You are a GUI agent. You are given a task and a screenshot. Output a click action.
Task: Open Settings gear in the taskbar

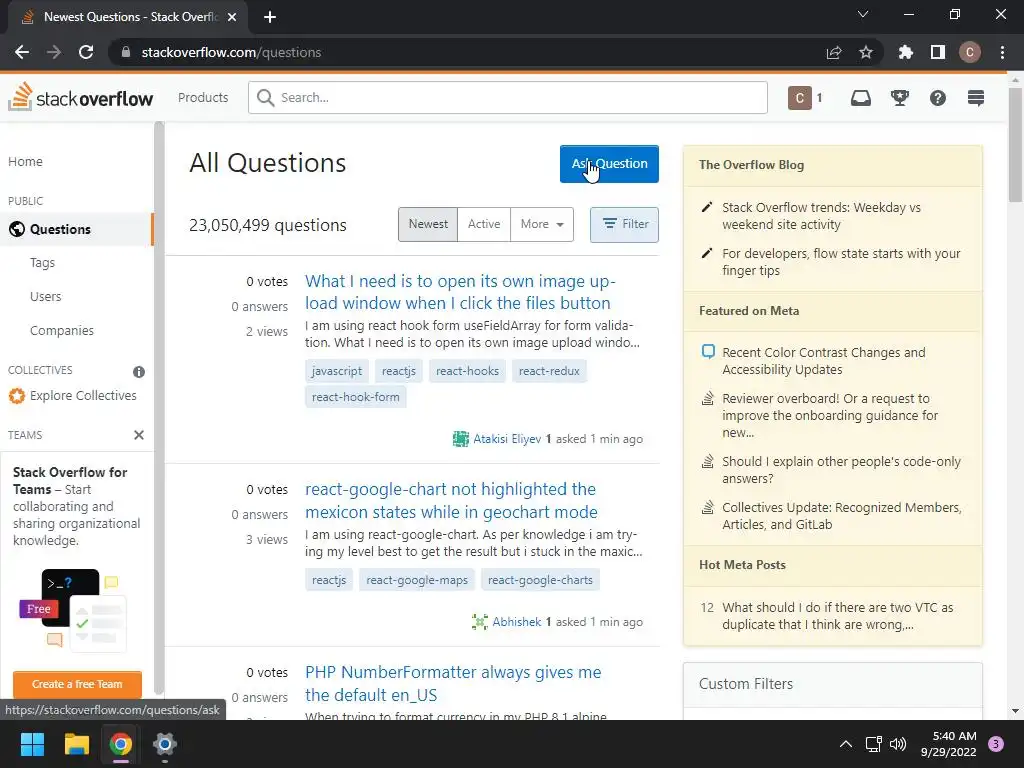[165, 744]
